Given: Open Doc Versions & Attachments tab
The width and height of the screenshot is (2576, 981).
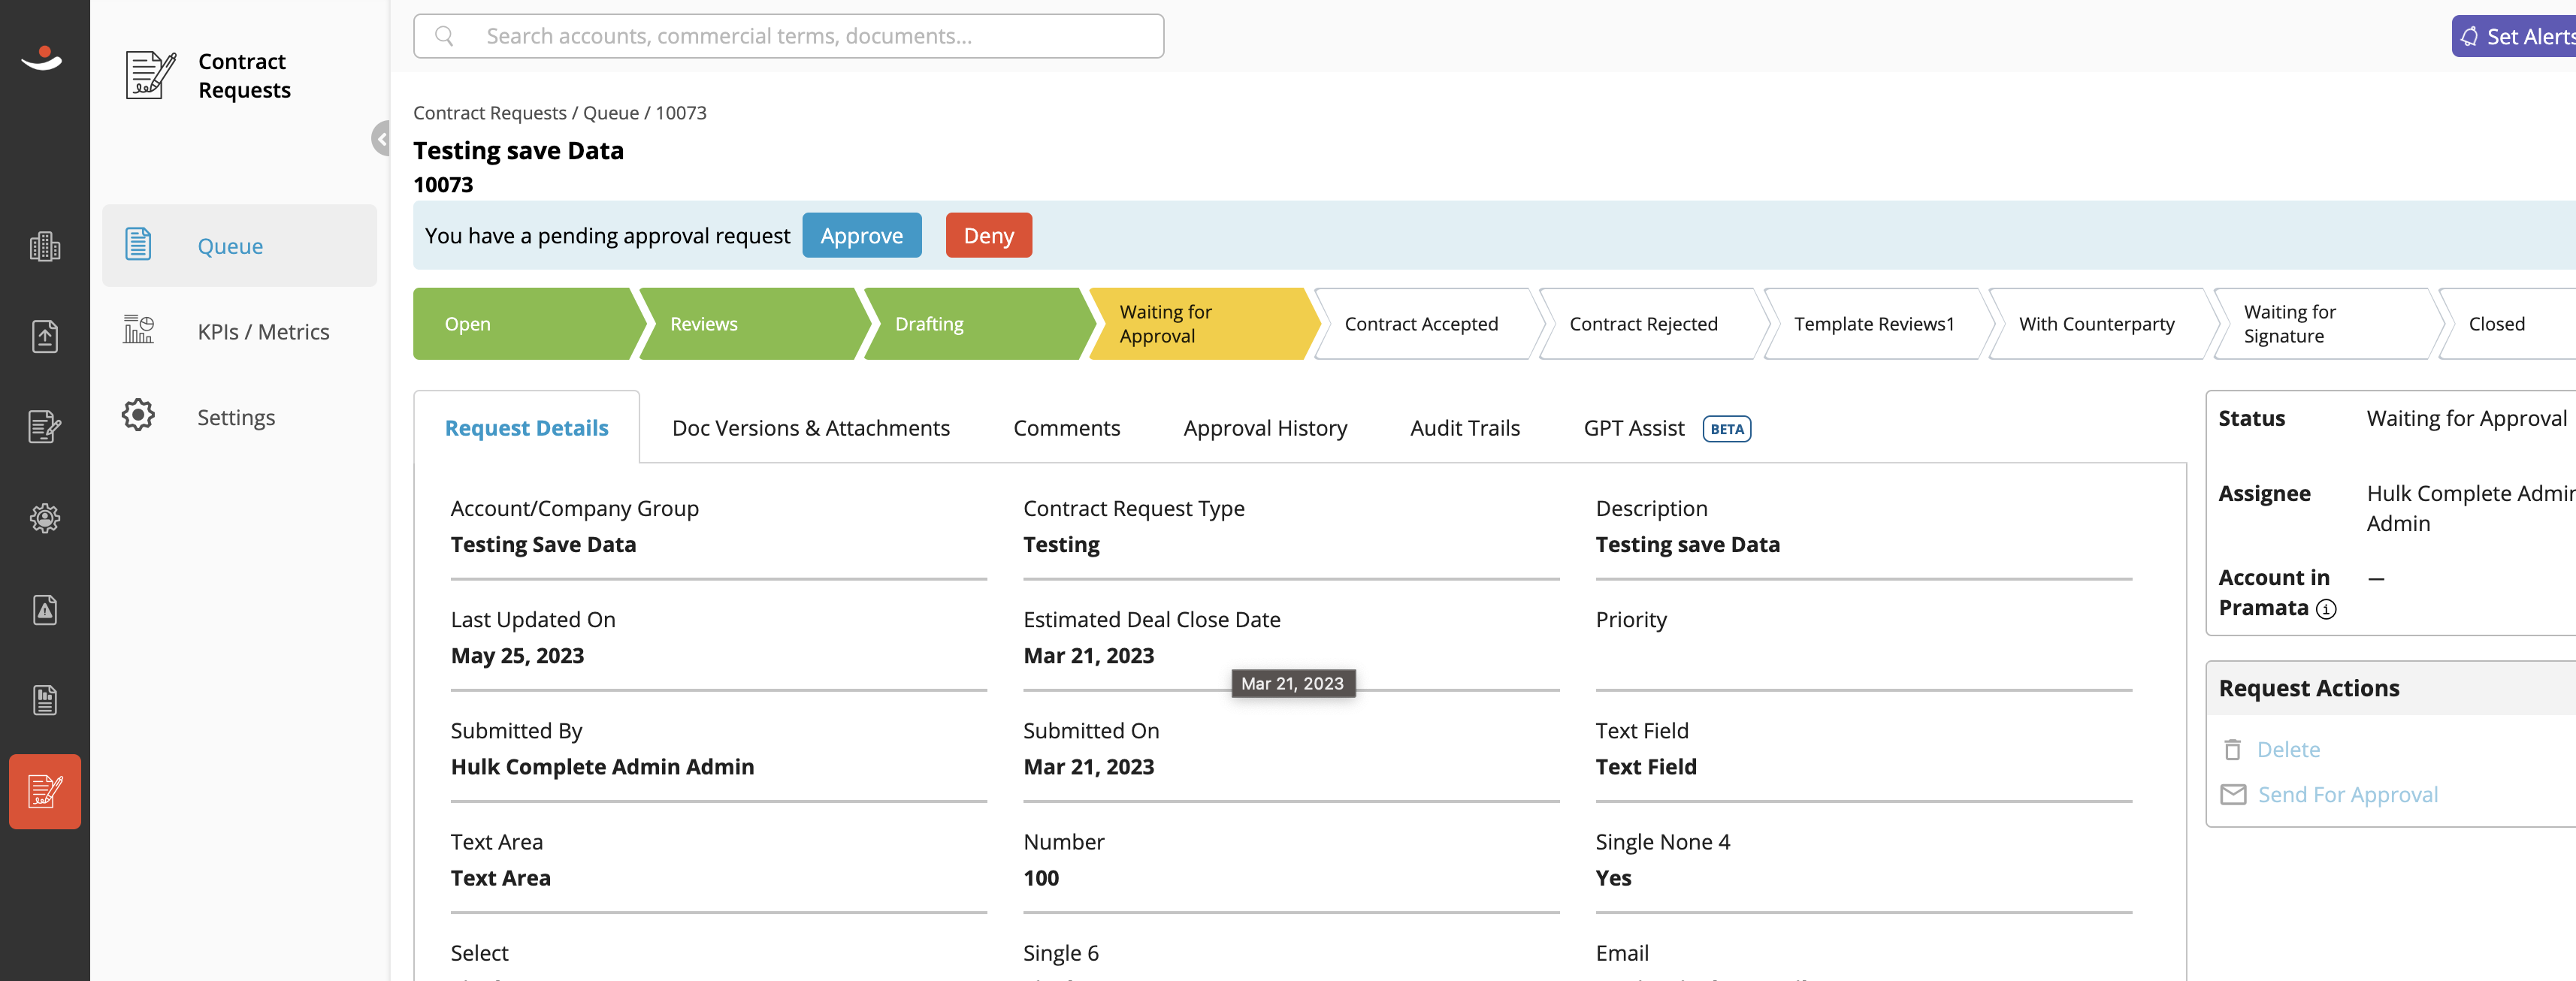Looking at the screenshot, I should pyautogui.click(x=811, y=428).
